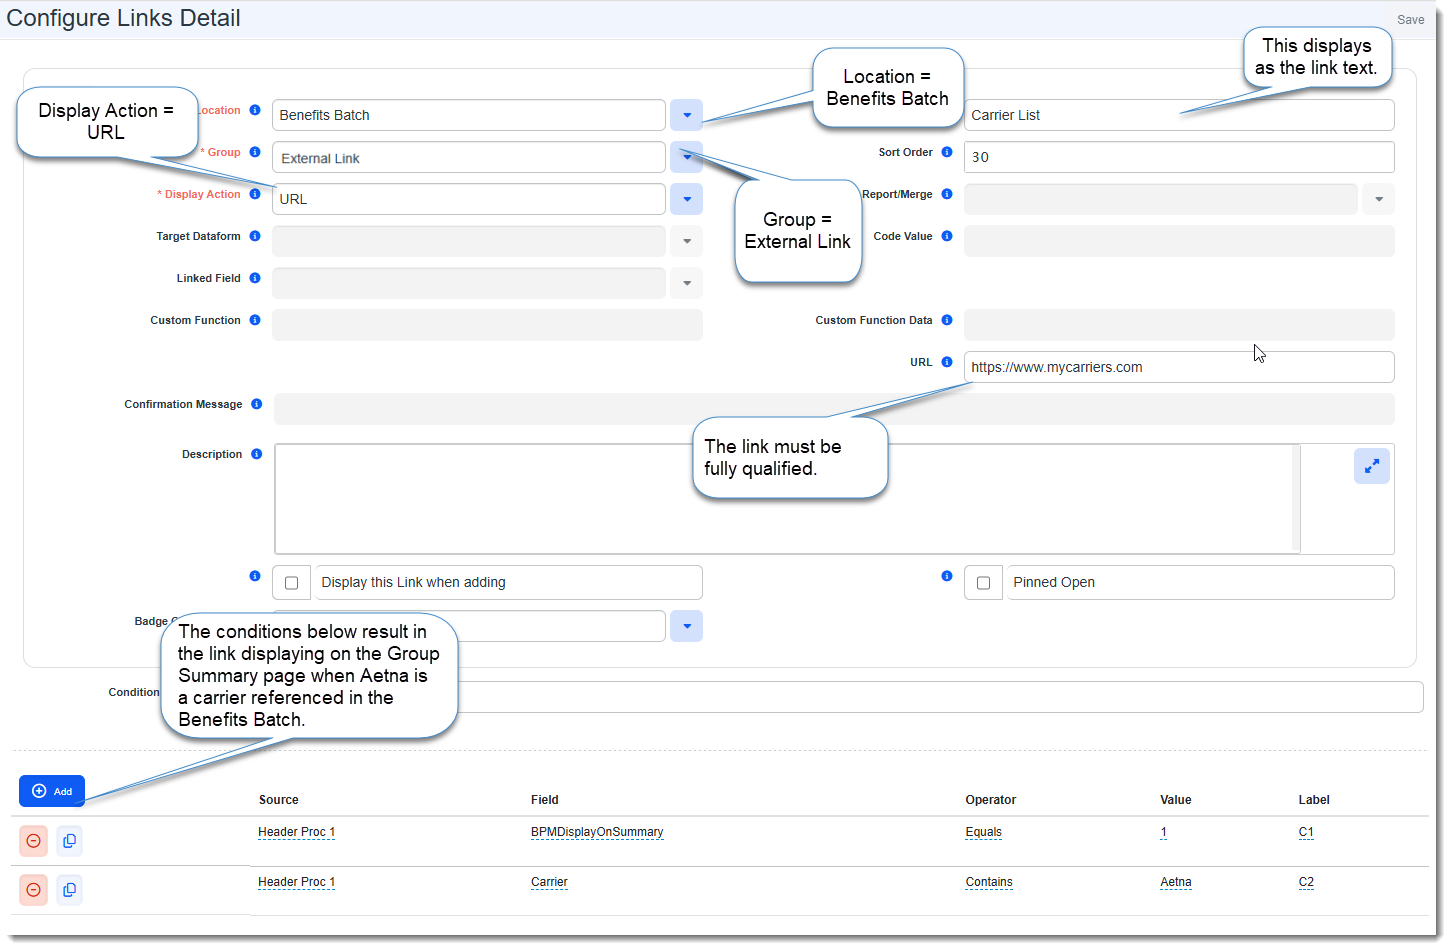
Task: Open the Badge dropdown arrow
Action: [x=686, y=626]
